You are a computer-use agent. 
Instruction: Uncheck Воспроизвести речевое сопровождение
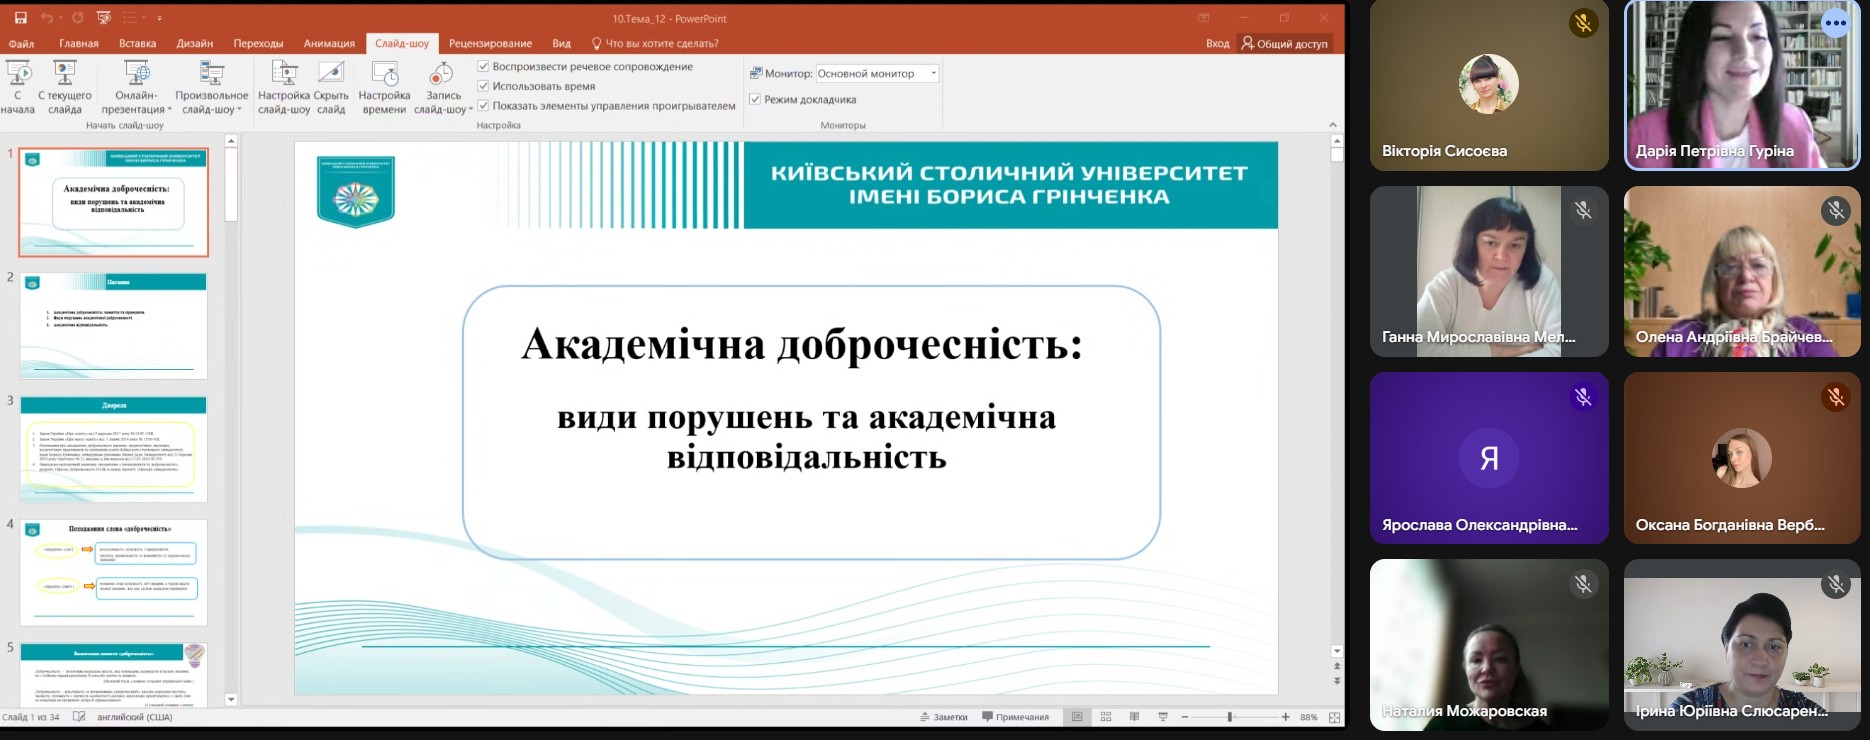[484, 67]
